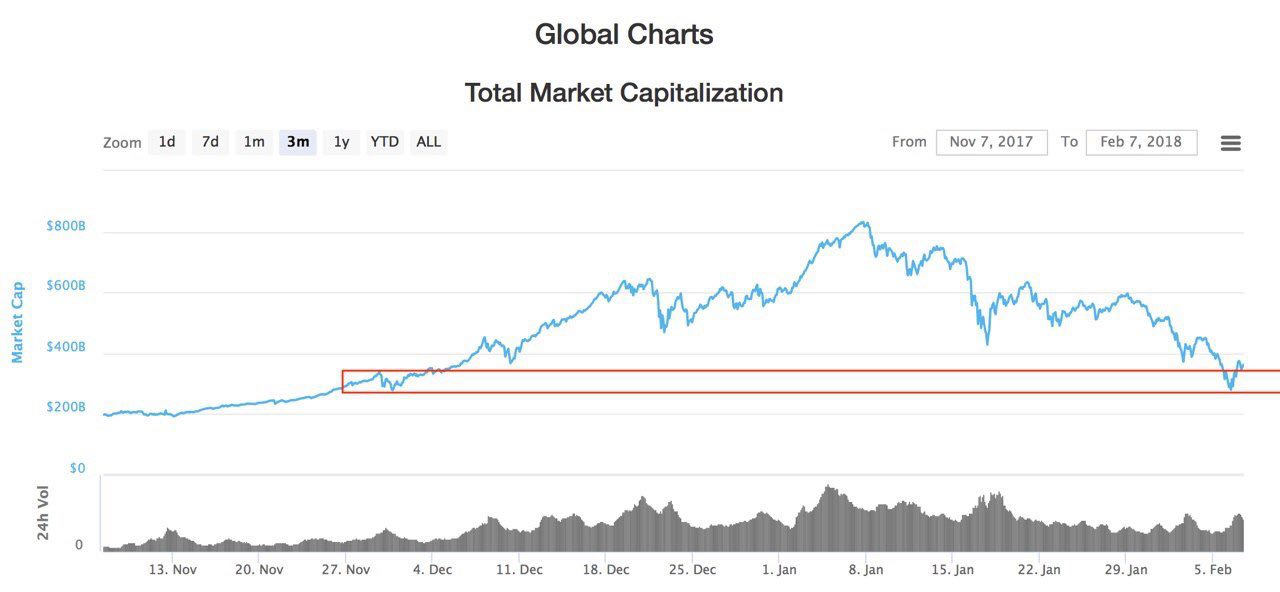
Task: Click the 13. Nov date axis label
Action: pos(172,570)
